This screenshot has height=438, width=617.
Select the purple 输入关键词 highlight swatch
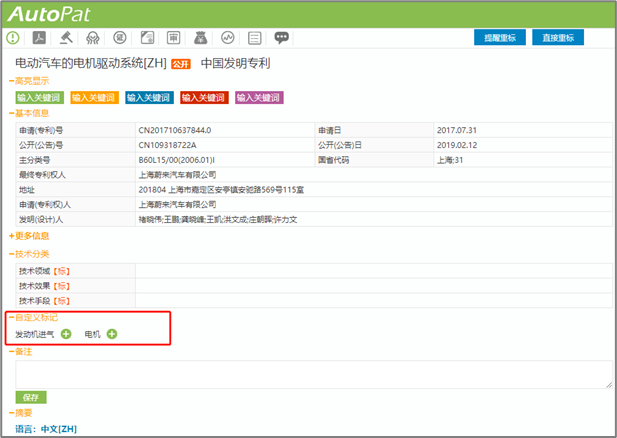[x=259, y=98]
